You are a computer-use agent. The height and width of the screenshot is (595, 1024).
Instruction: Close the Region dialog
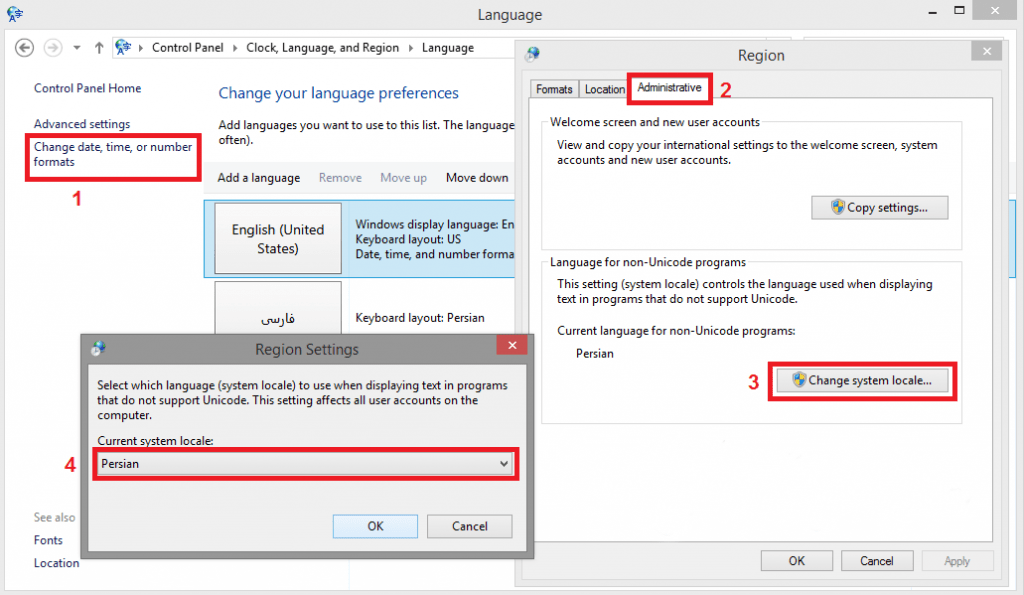987,51
